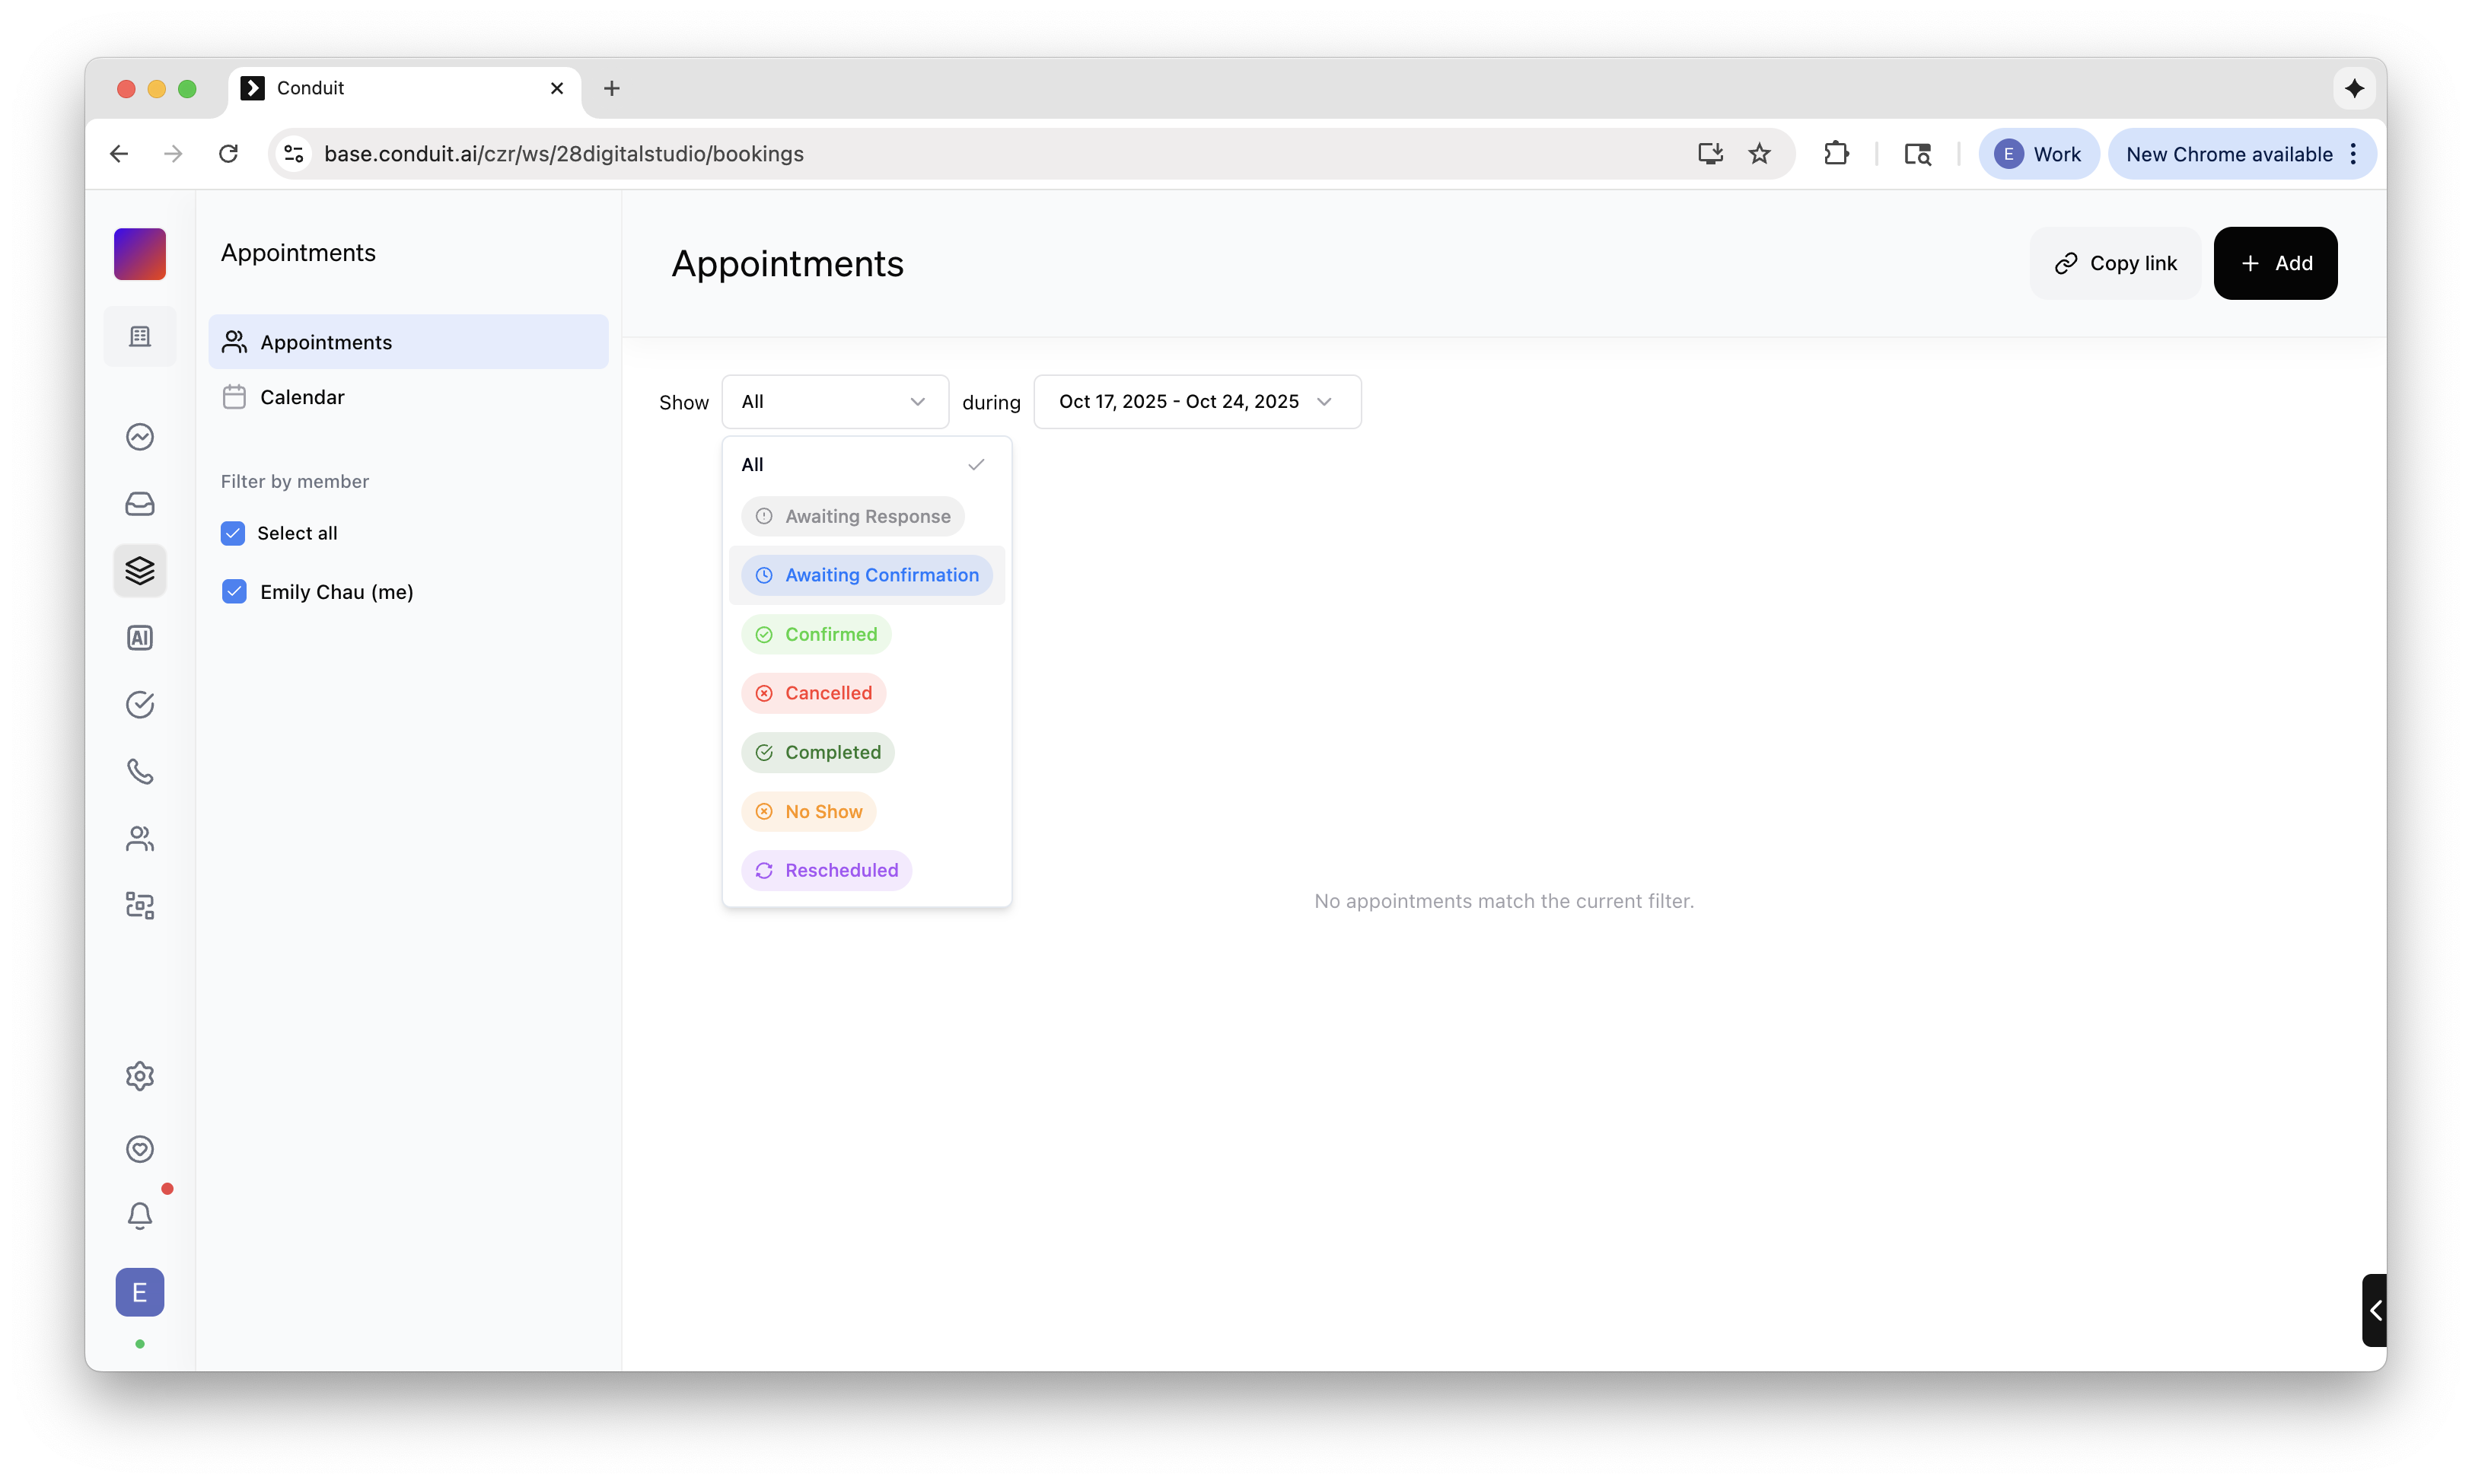The image size is (2472, 1484).
Task: Open the notifications bell icon
Action: click(140, 1215)
